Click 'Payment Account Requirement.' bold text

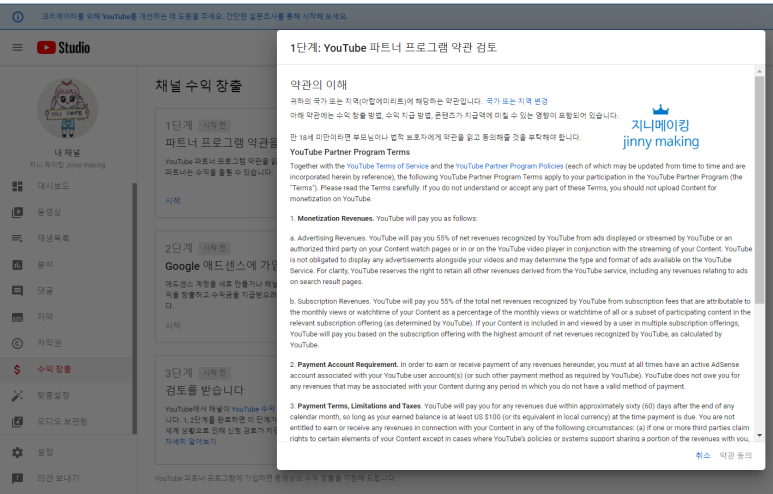(x=348, y=364)
